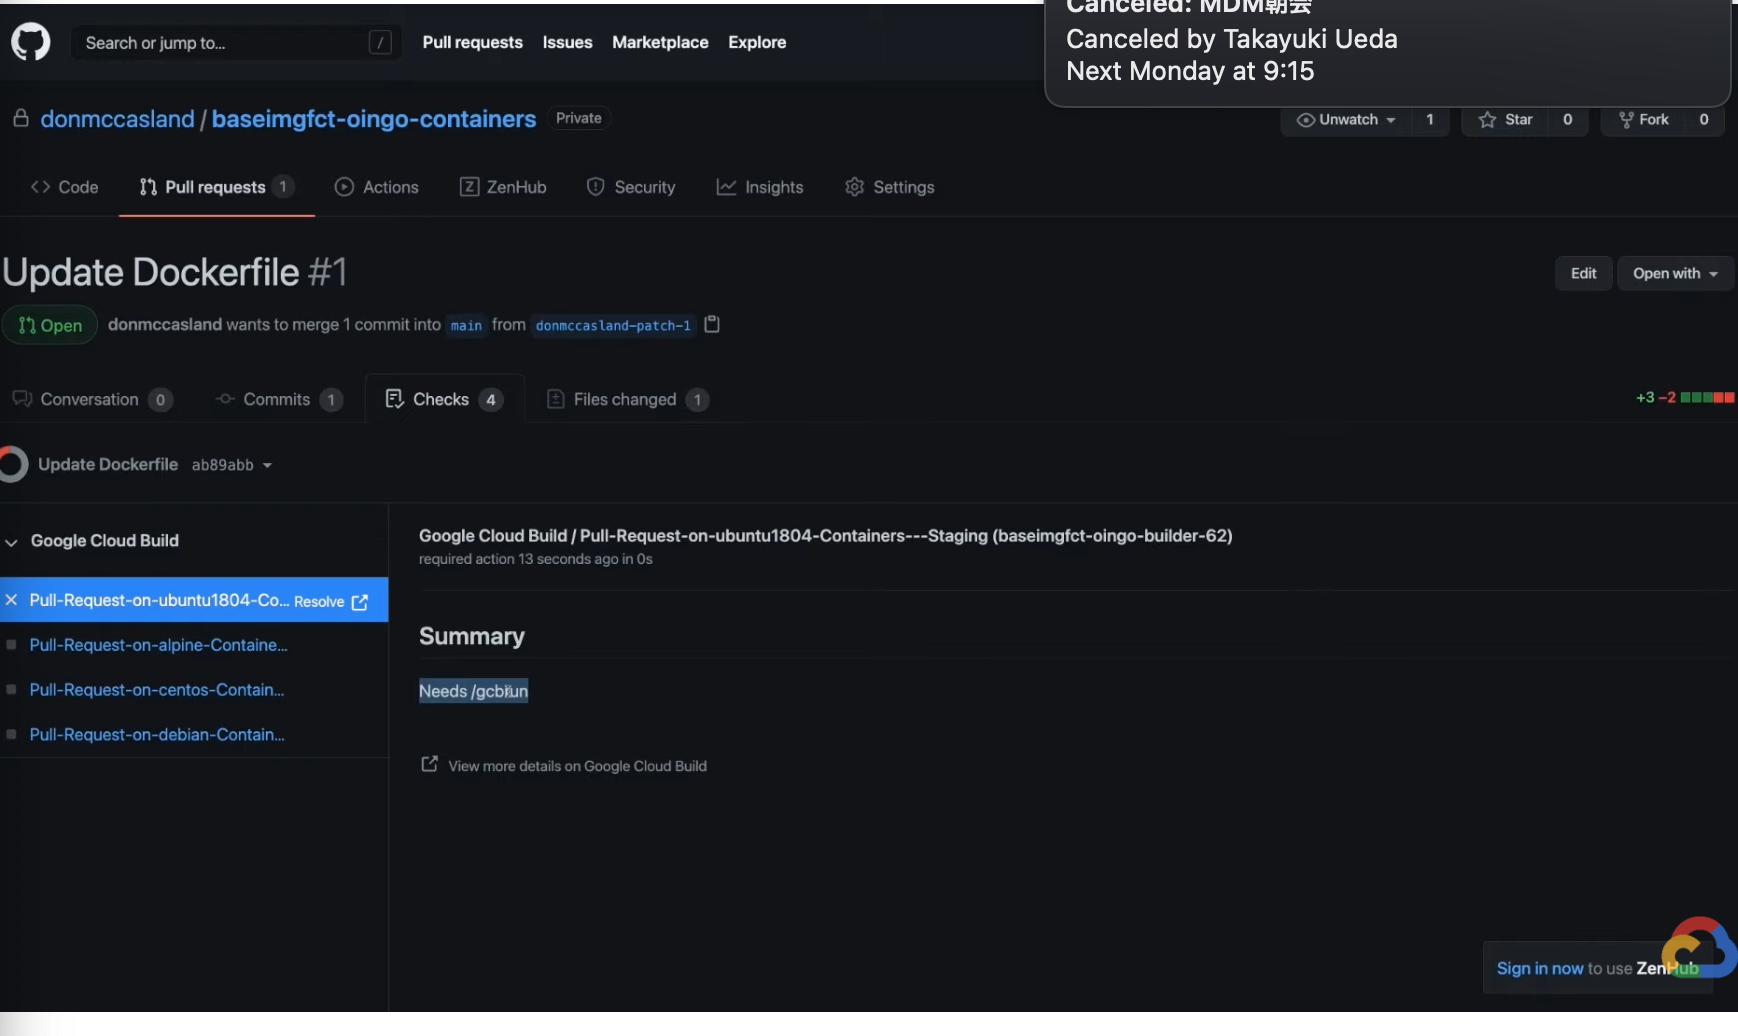Expand the commit ab89abb selector dropdown

(x=232, y=465)
